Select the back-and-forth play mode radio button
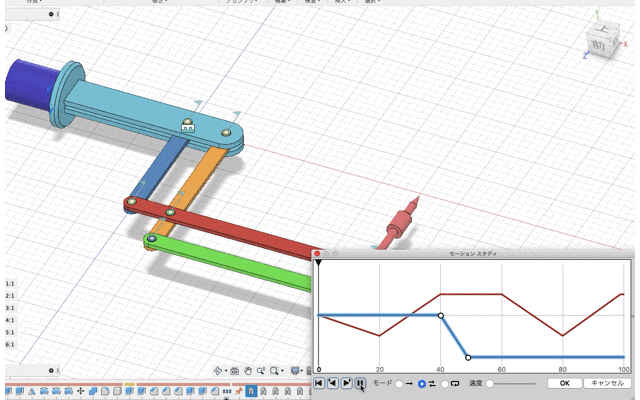The width and height of the screenshot is (640, 400). pos(422,384)
